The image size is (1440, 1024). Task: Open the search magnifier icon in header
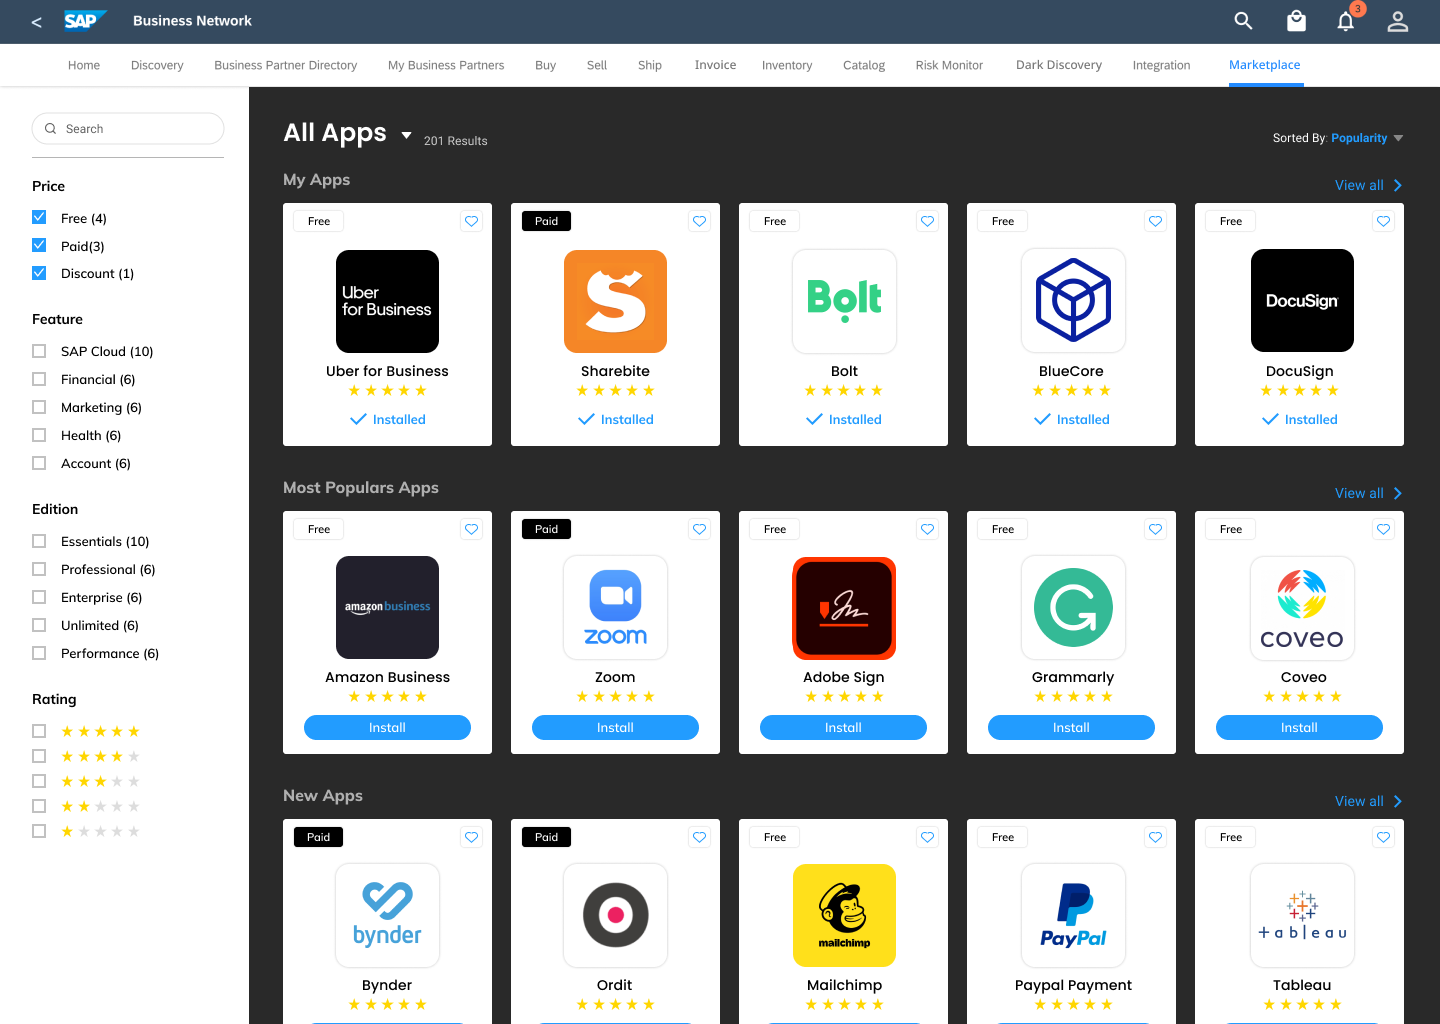(1243, 20)
